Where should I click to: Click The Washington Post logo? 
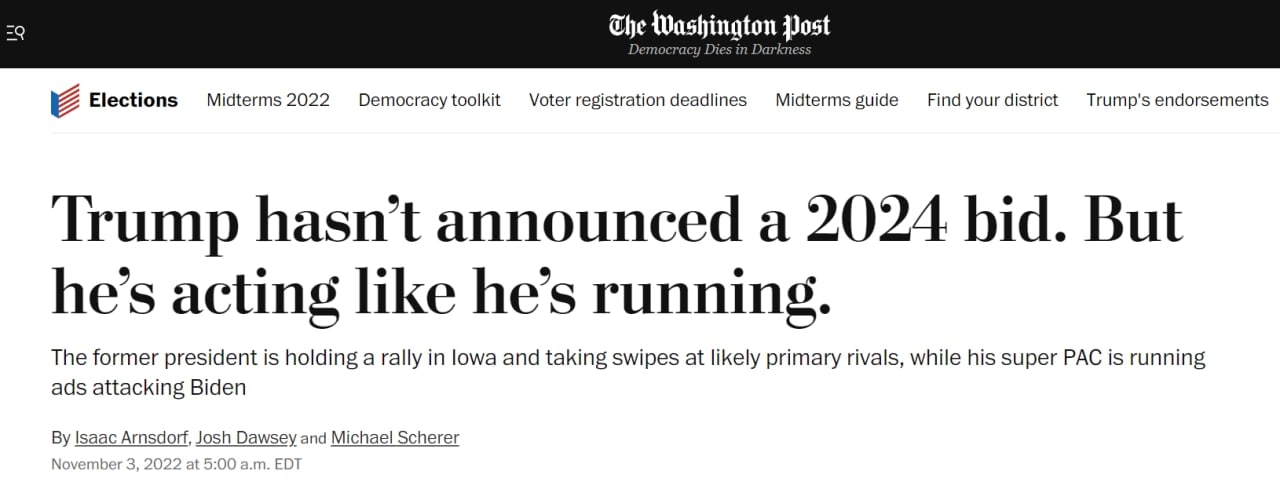coord(719,26)
